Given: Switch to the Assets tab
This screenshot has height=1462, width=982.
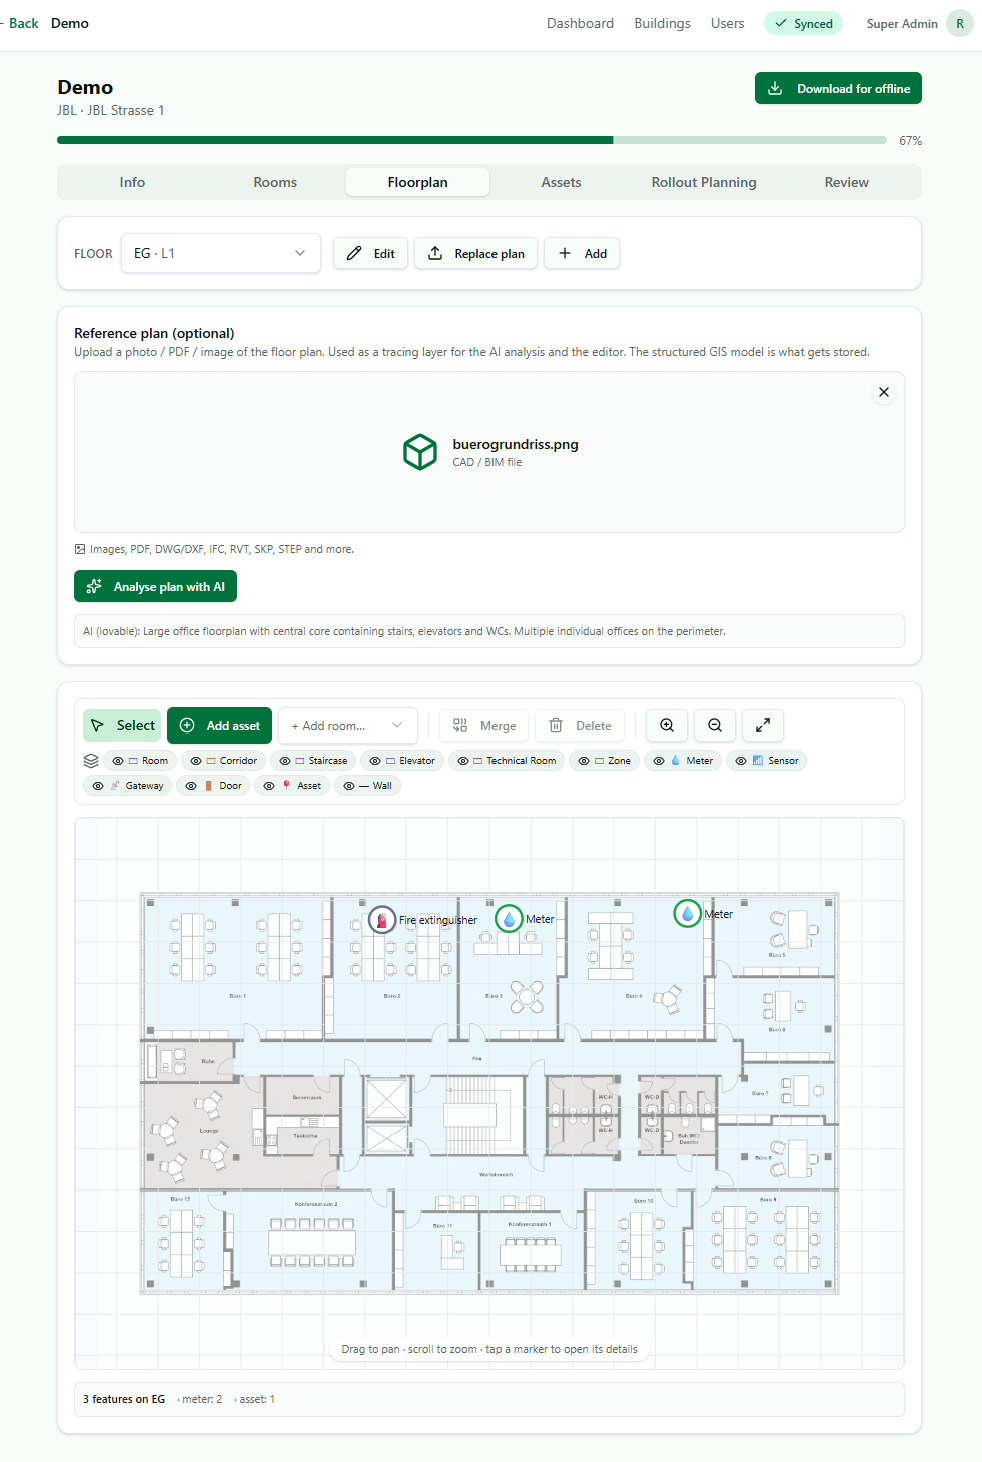Looking at the screenshot, I should [x=561, y=182].
